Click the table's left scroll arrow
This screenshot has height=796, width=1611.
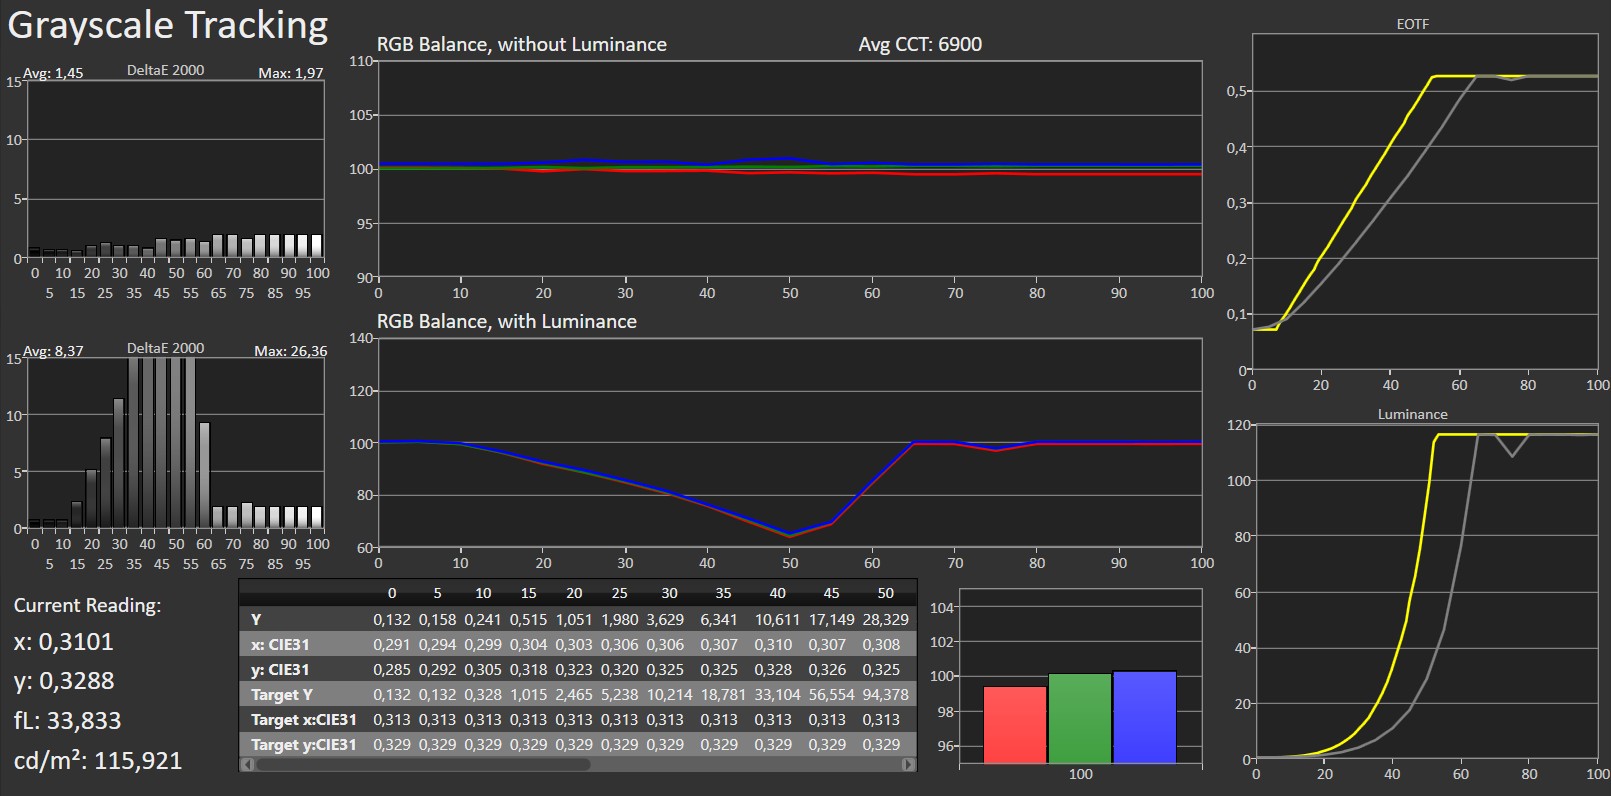click(x=247, y=765)
